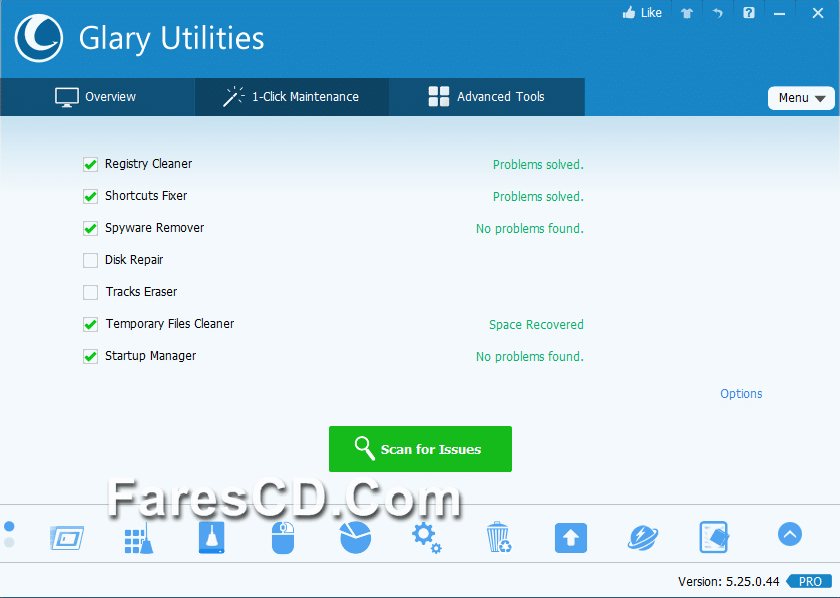Open Process Manager gears dock icon
Image resolution: width=840 pixels, height=598 pixels.
[427, 538]
